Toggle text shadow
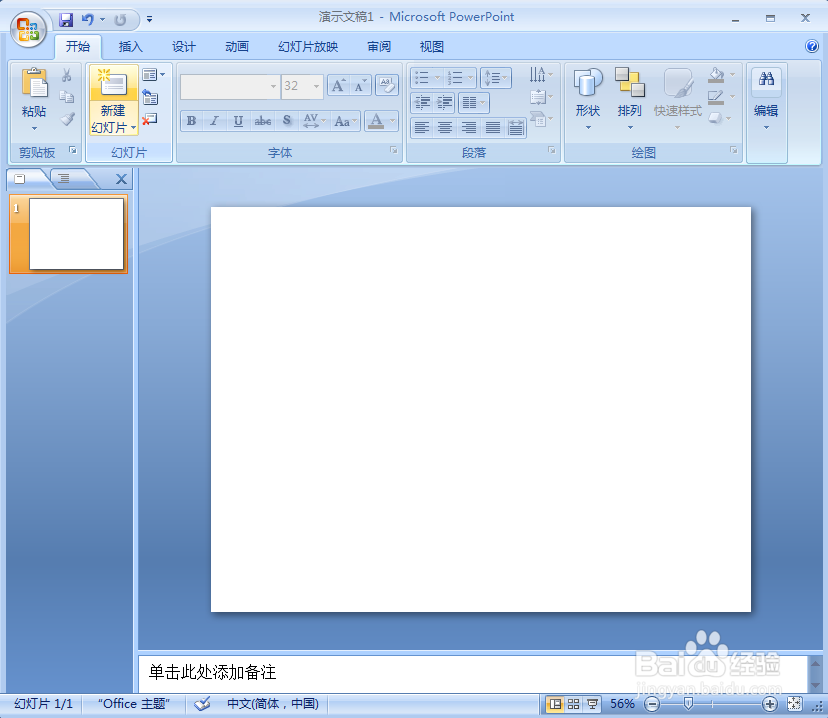The height and width of the screenshot is (718, 828). (287, 121)
